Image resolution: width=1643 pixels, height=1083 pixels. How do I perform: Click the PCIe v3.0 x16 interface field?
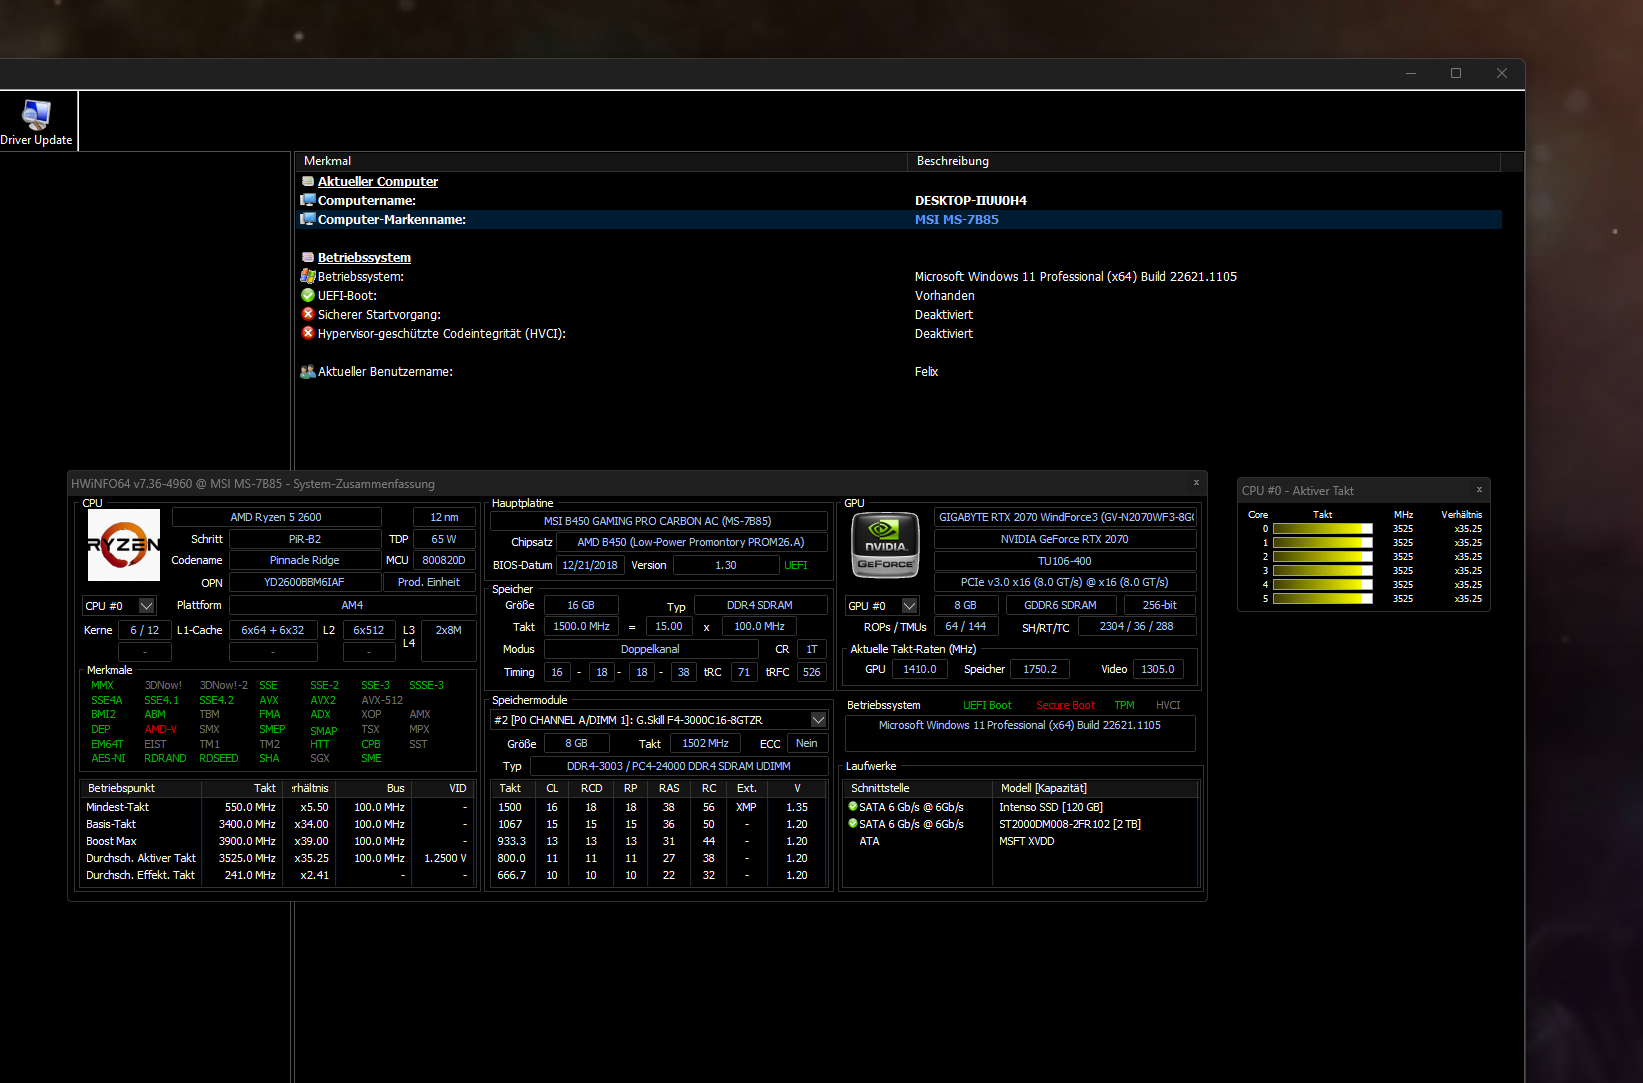point(1065,582)
